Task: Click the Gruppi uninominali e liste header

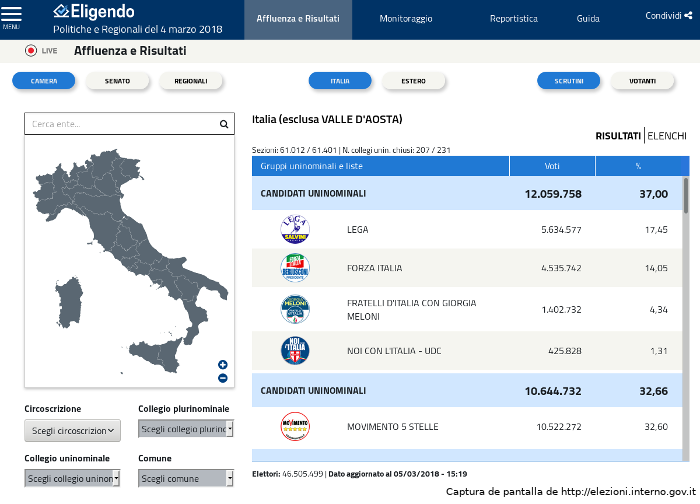Action: click(x=380, y=166)
